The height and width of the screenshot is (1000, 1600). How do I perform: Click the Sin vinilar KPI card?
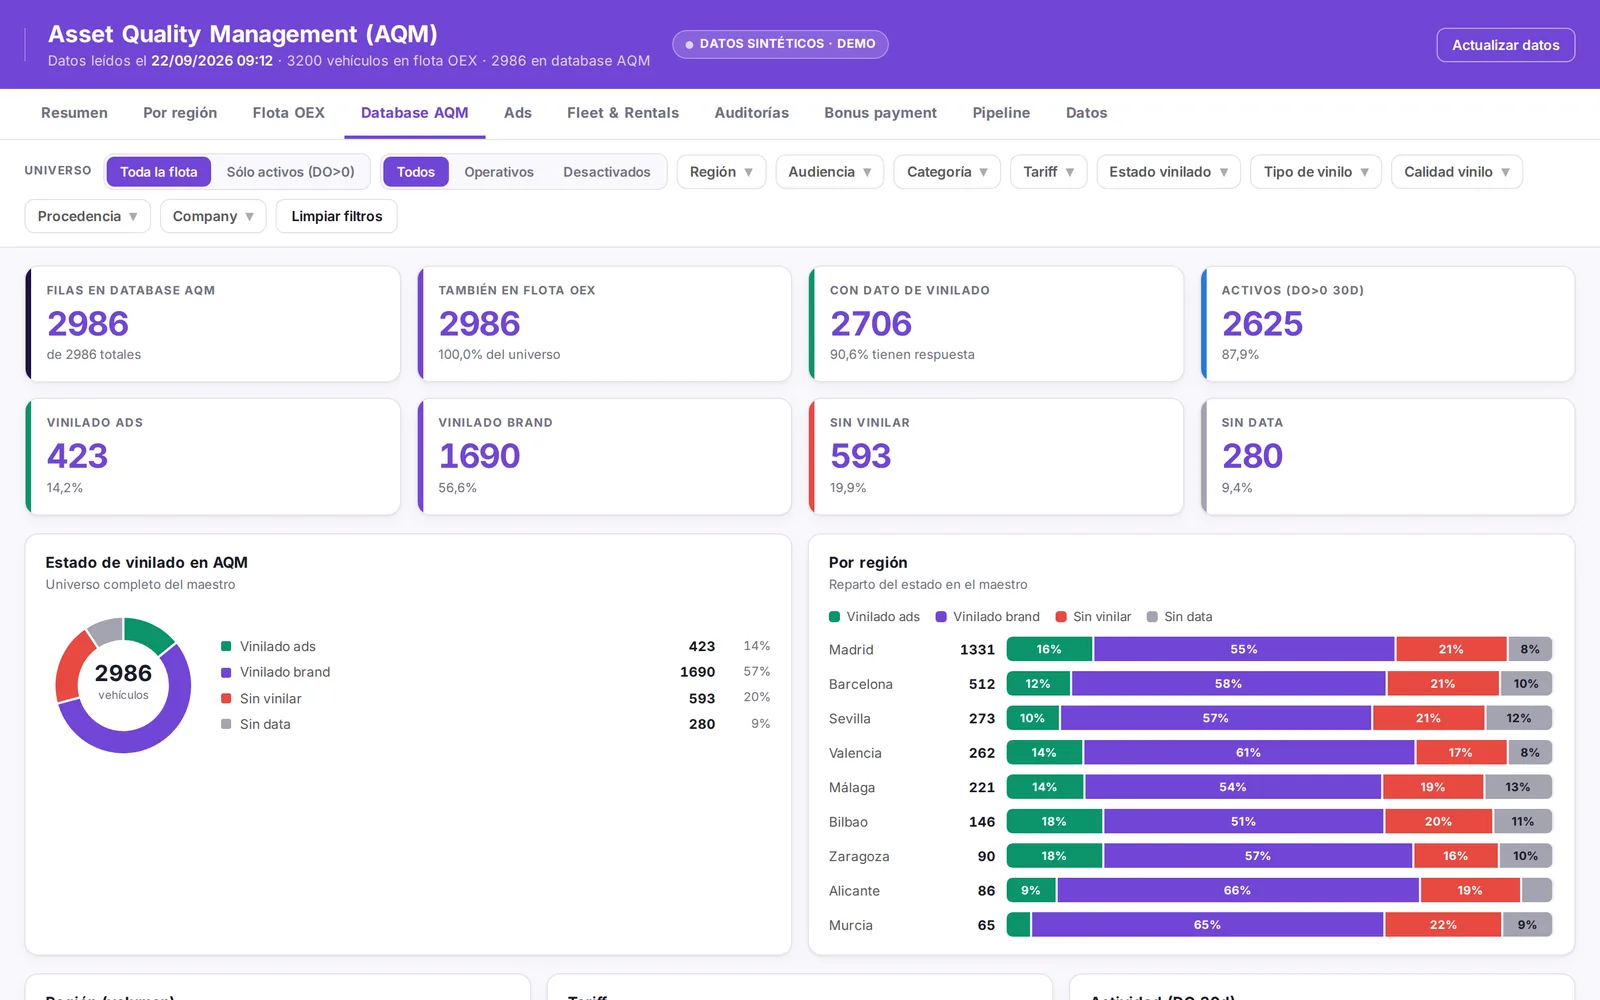pyautogui.click(x=996, y=457)
